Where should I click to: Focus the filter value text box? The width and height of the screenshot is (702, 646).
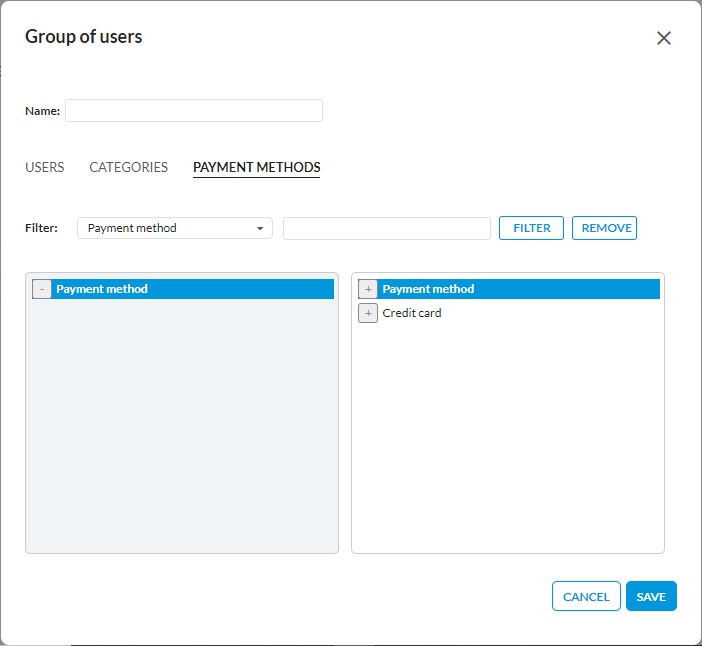386,228
